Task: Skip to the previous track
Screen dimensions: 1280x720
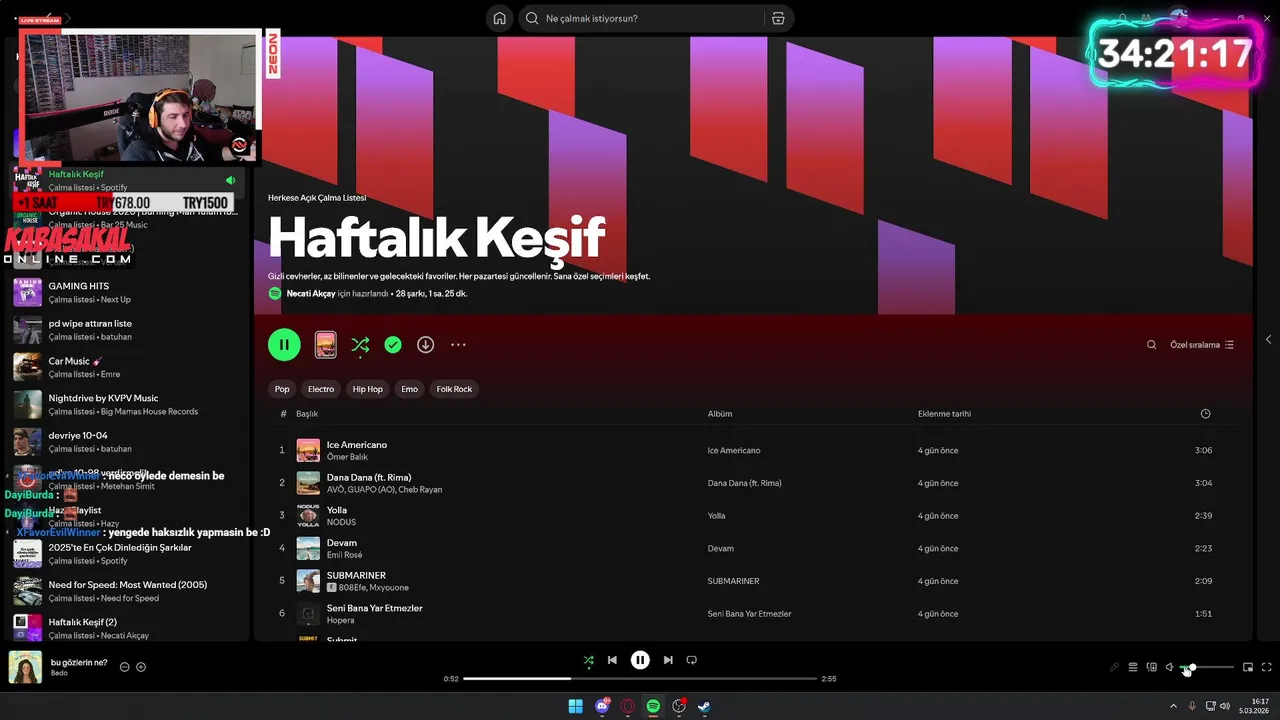Action: [x=612, y=660]
